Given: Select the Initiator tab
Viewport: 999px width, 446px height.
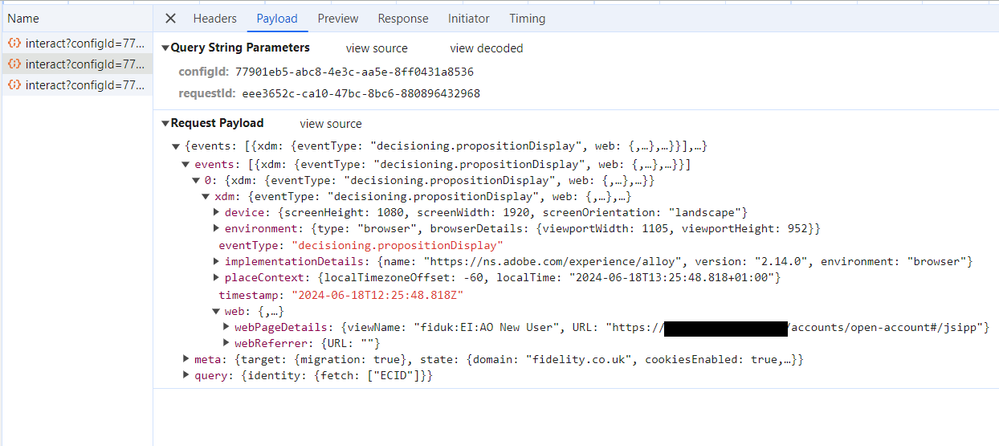Looking at the screenshot, I should tap(468, 19).
